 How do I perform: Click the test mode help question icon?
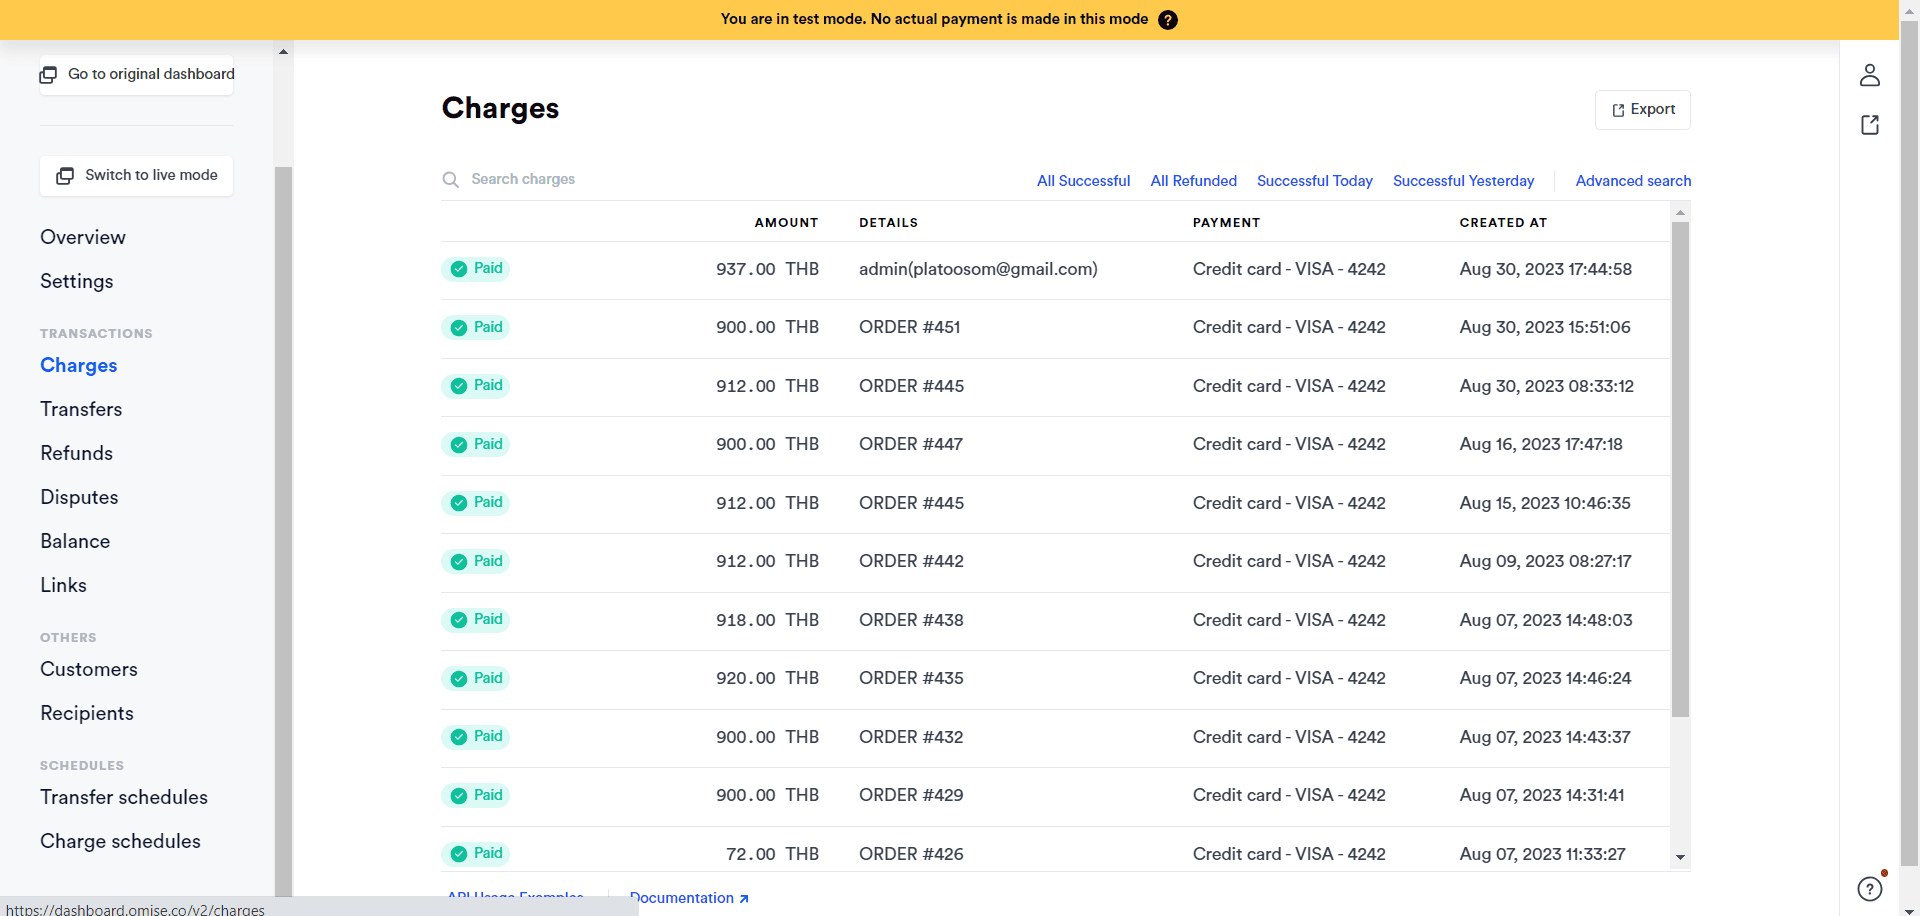1167,20
